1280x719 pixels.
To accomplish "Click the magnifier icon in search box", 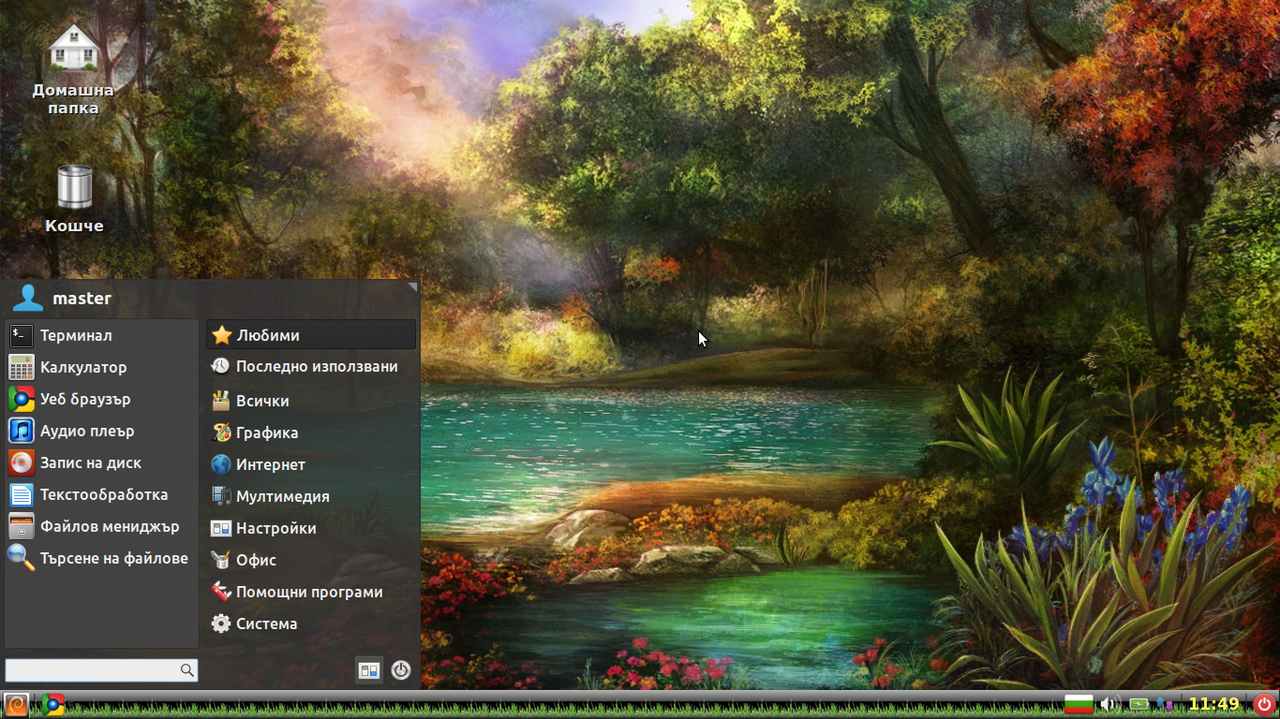I will pyautogui.click(x=186, y=670).
